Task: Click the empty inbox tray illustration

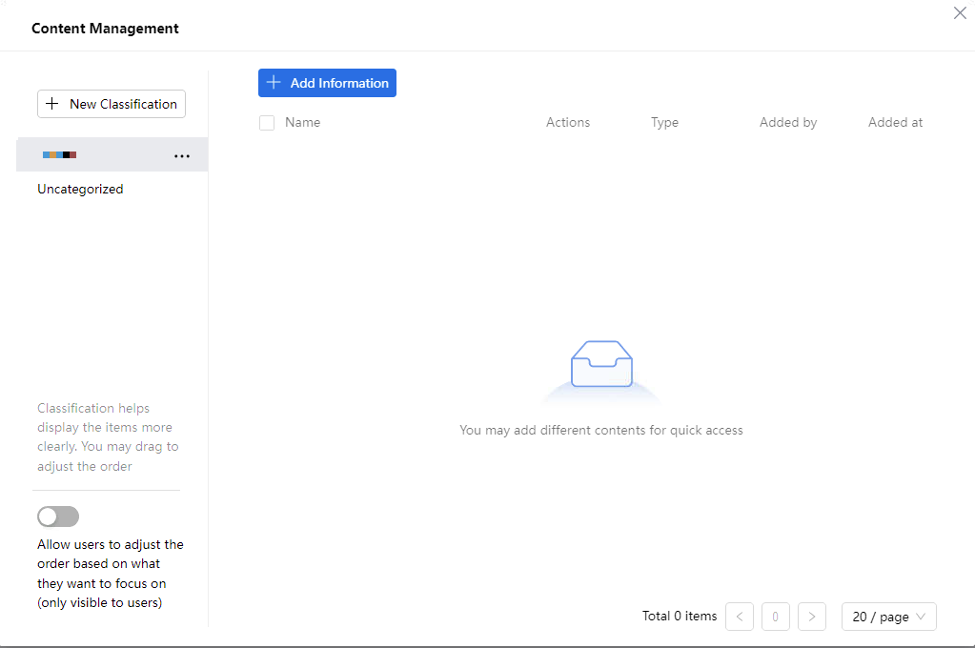Action: pyautogui.click(x=601, y=365)
